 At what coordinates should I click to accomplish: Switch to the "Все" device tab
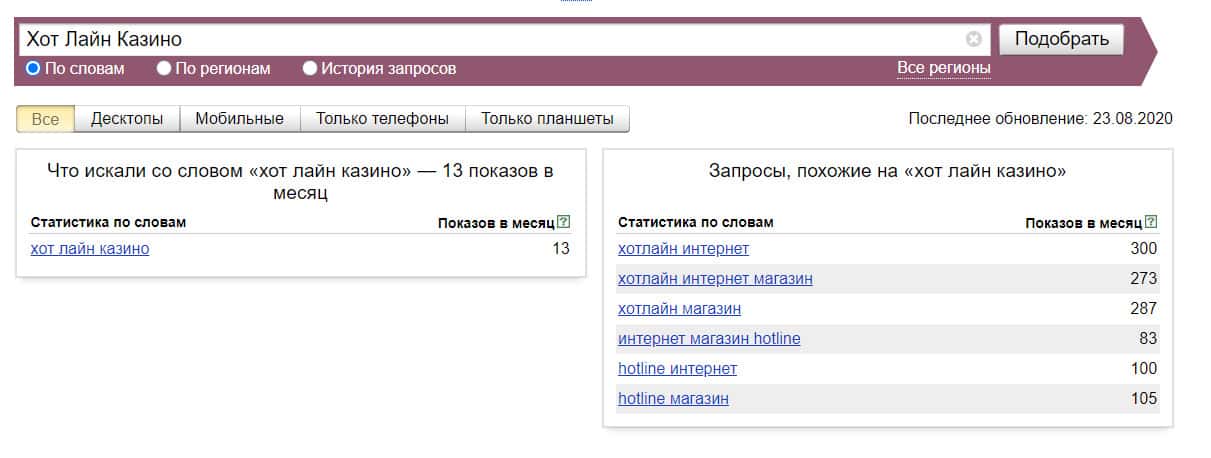(46, 119)
